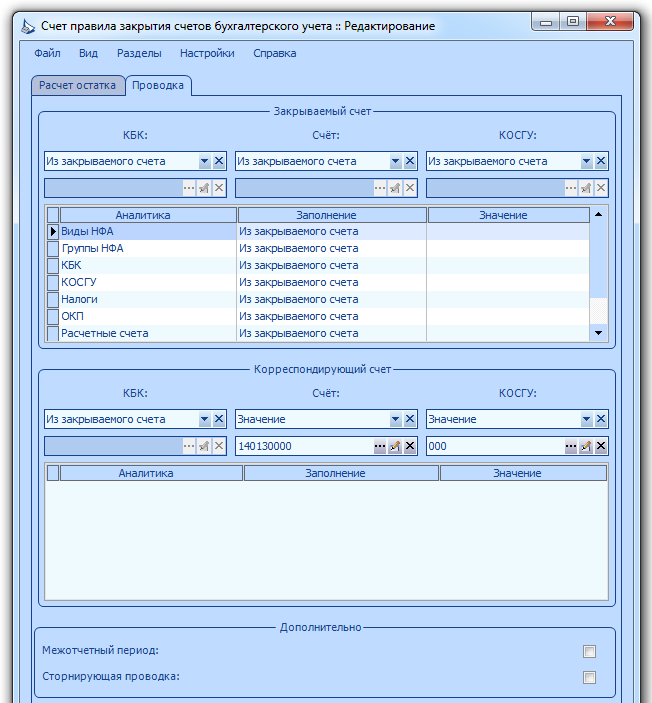Viewport: 652px width, 703px height.
Task: Switch to the Расчет остатка tab
Action: coord(78,85)
